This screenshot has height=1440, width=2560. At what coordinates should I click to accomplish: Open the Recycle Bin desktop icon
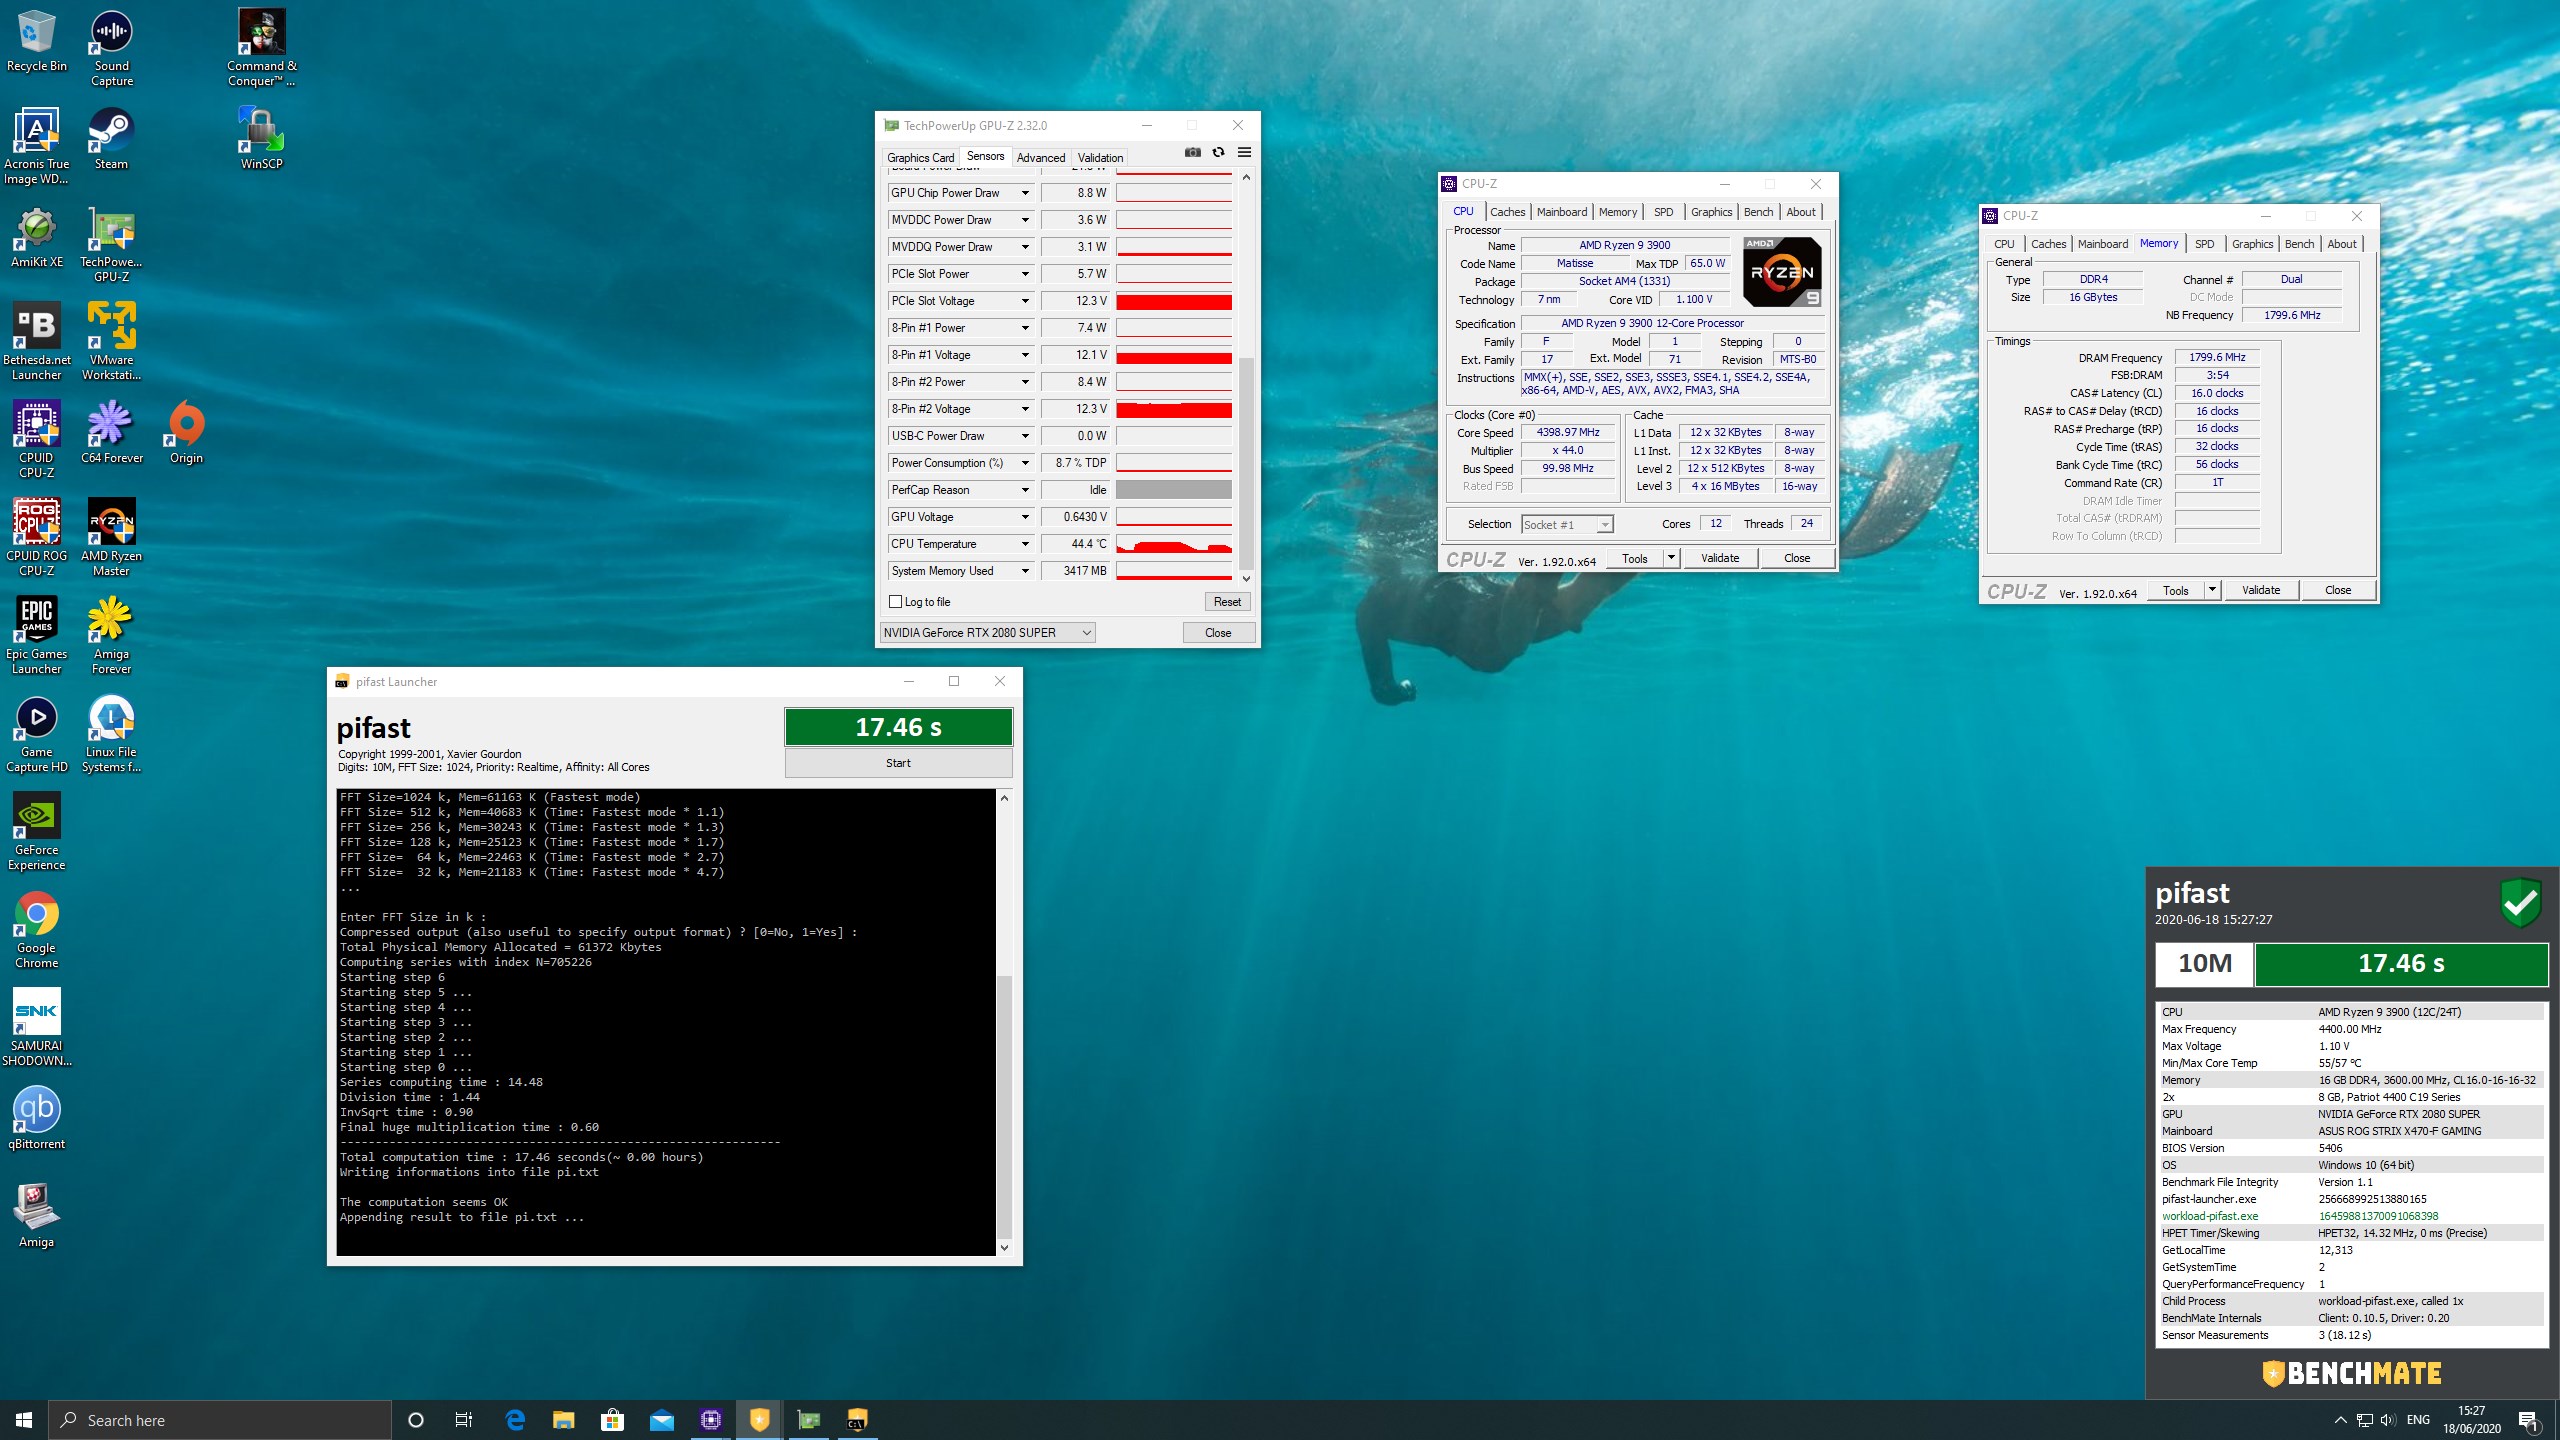(36, 41)
